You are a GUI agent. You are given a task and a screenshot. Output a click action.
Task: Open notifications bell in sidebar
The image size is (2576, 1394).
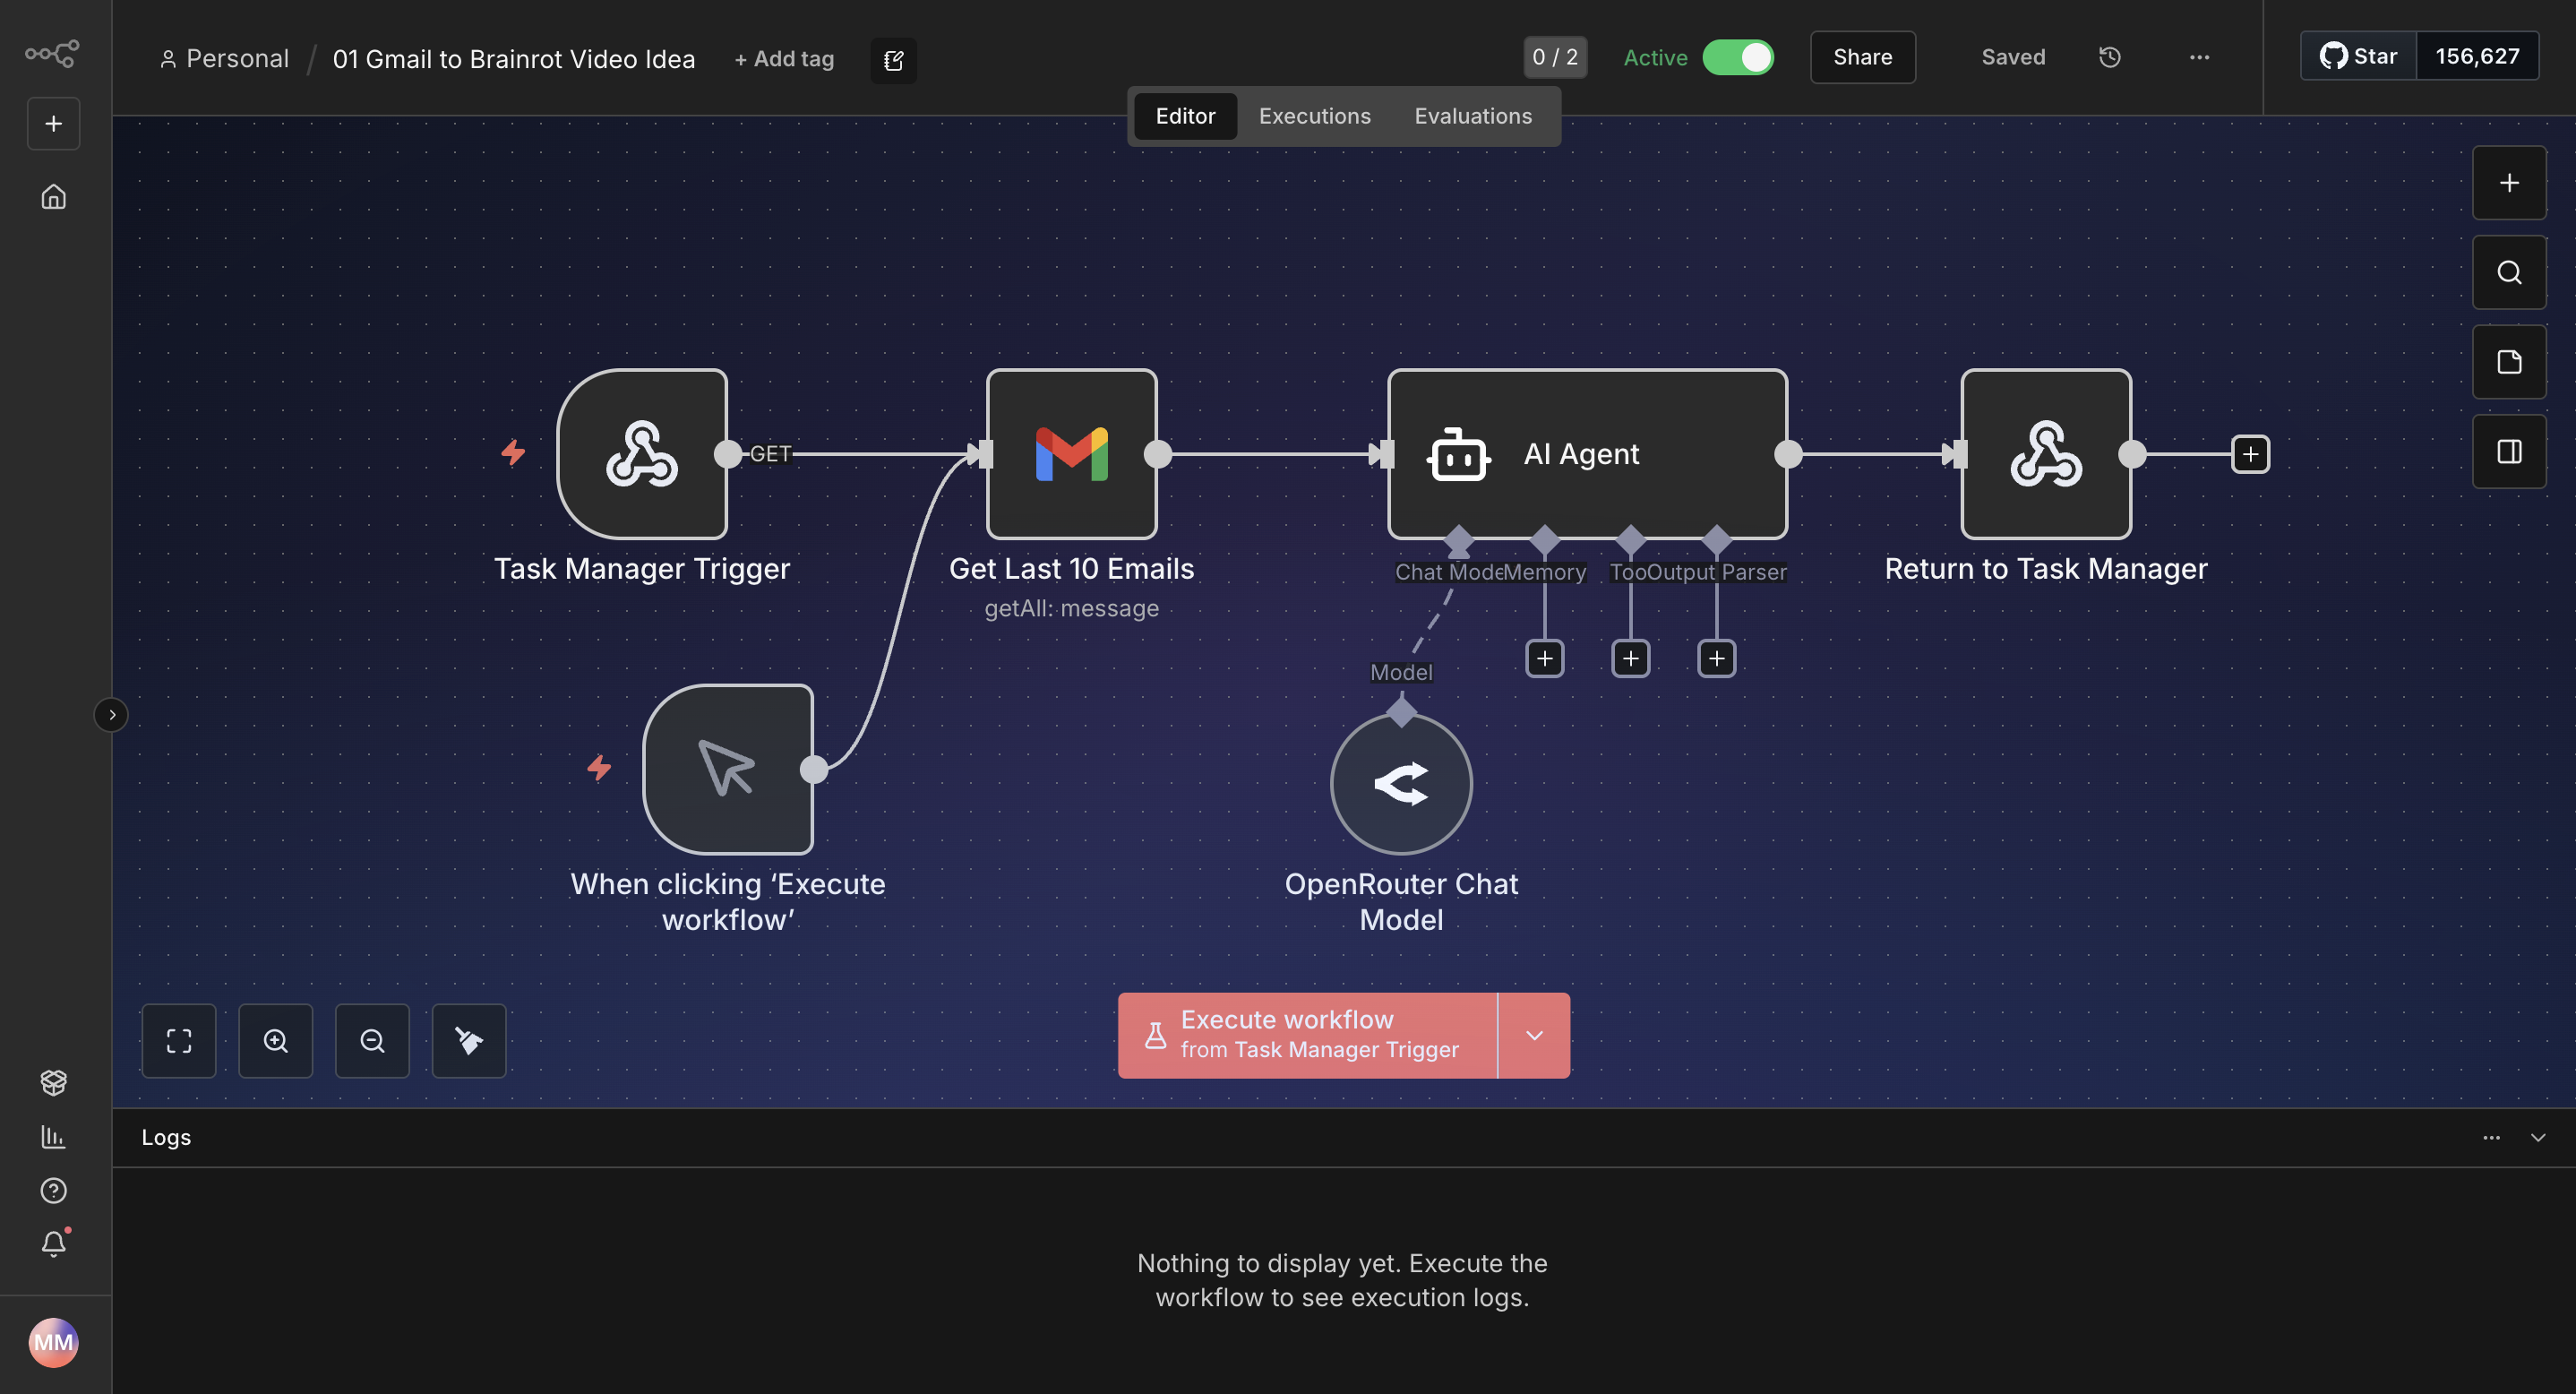point(53,1243)
